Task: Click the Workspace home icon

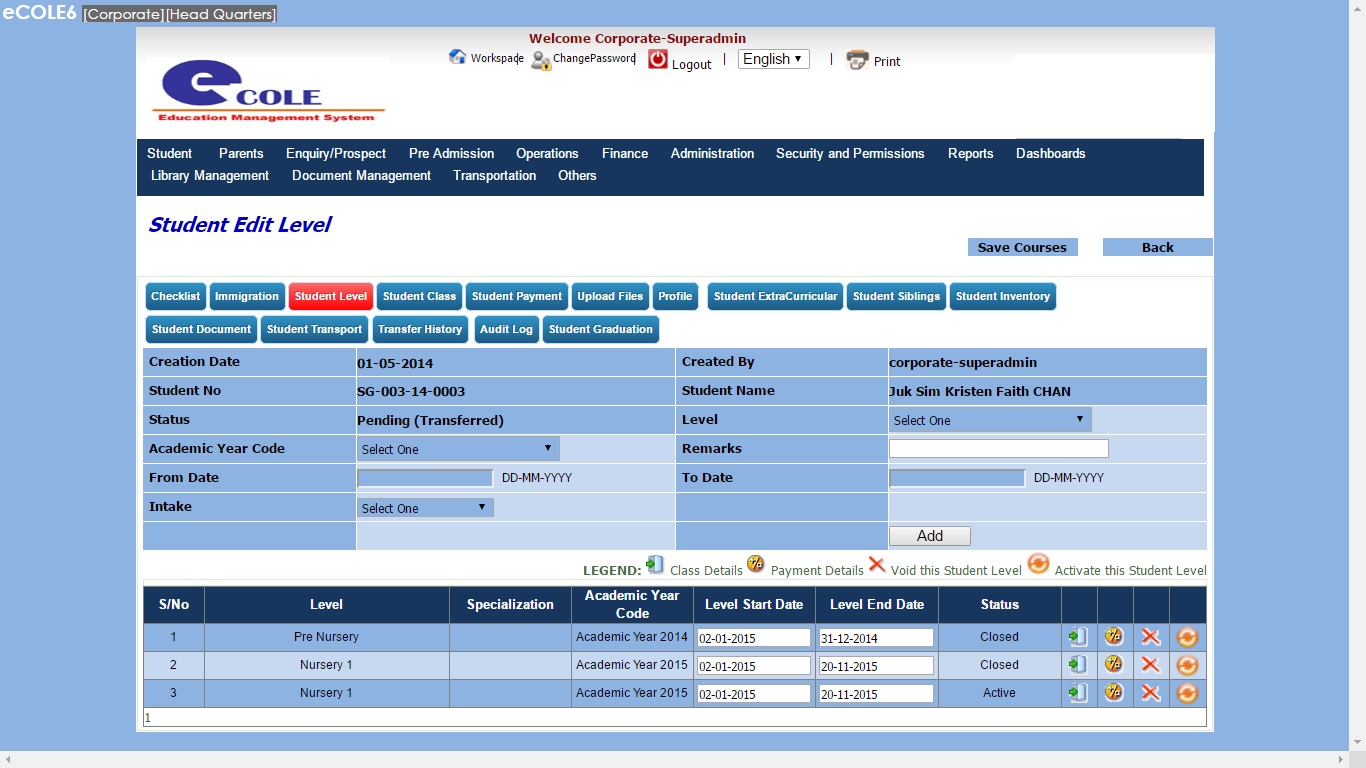Action: (458, 57)
